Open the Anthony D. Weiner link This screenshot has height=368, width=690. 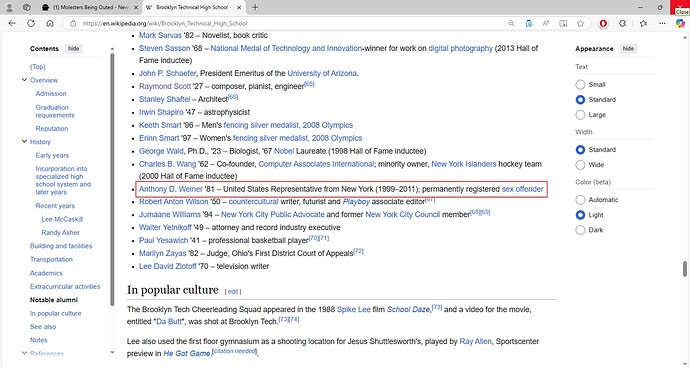tap(171, 189)
